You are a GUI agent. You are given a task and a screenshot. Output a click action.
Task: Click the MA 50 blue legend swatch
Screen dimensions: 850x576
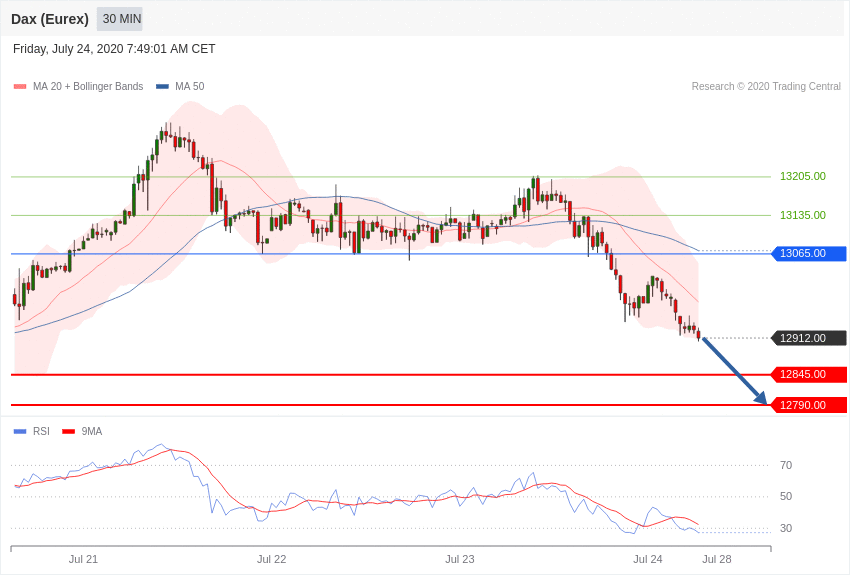tap(162, 87)
